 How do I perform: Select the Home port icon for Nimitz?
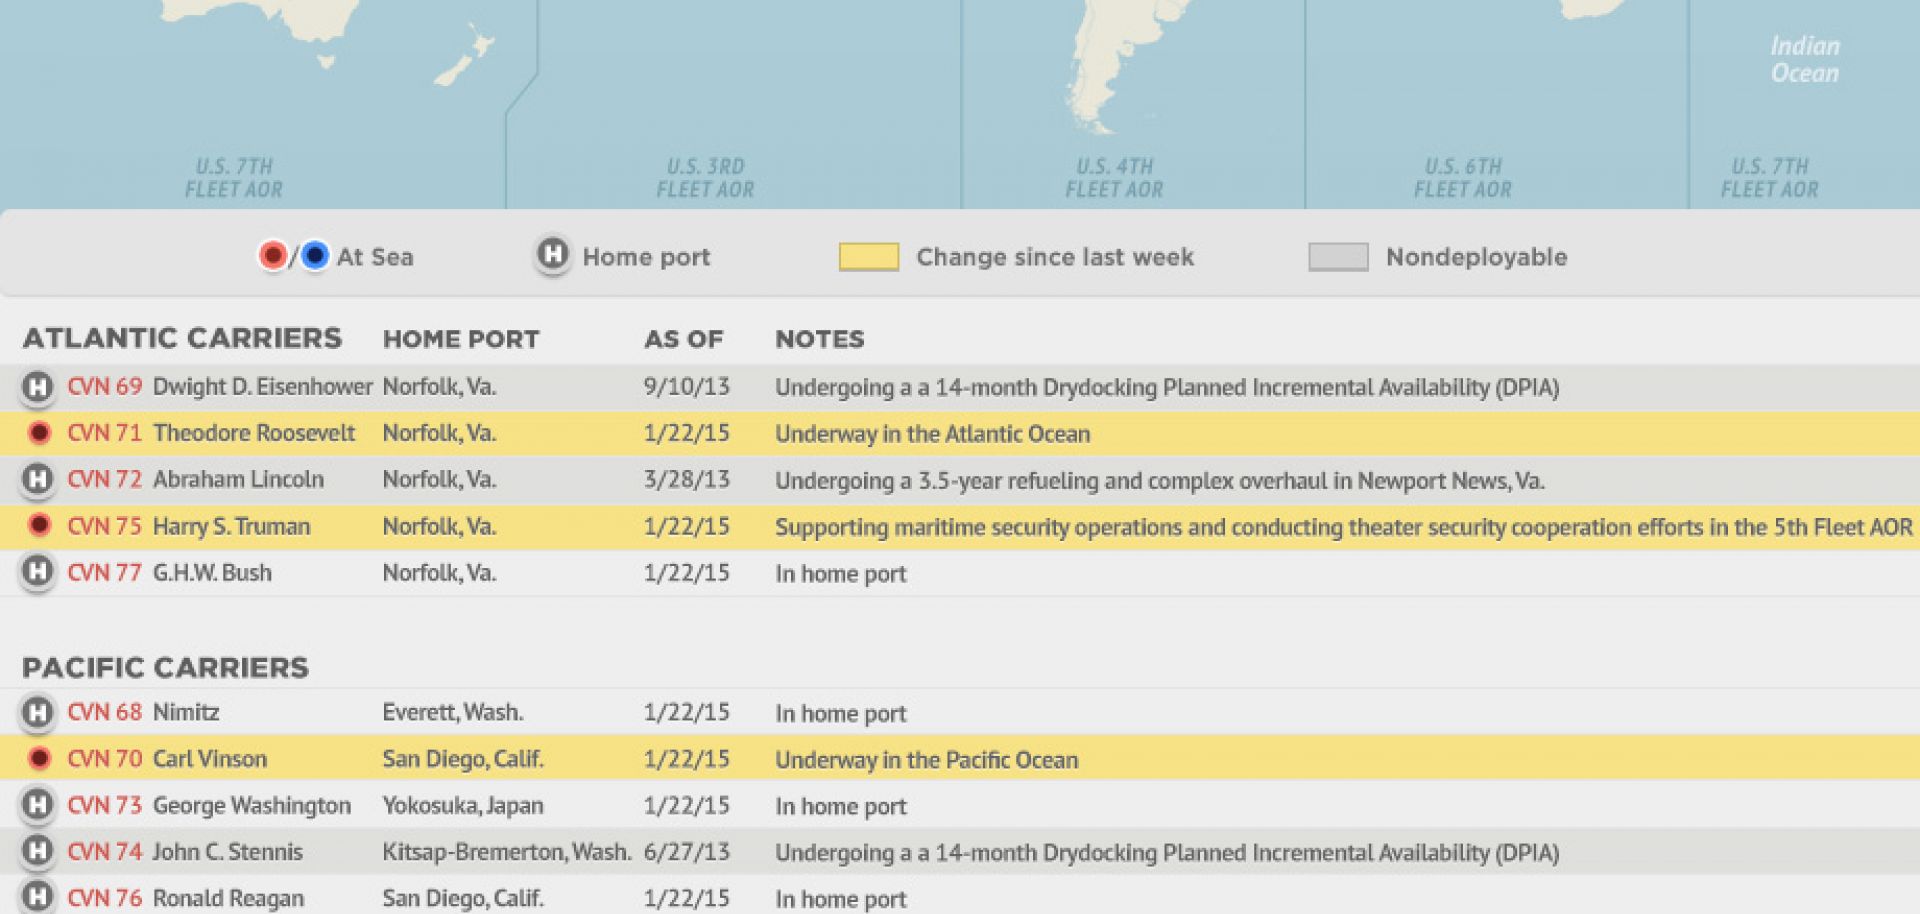[x=38, y=712]
